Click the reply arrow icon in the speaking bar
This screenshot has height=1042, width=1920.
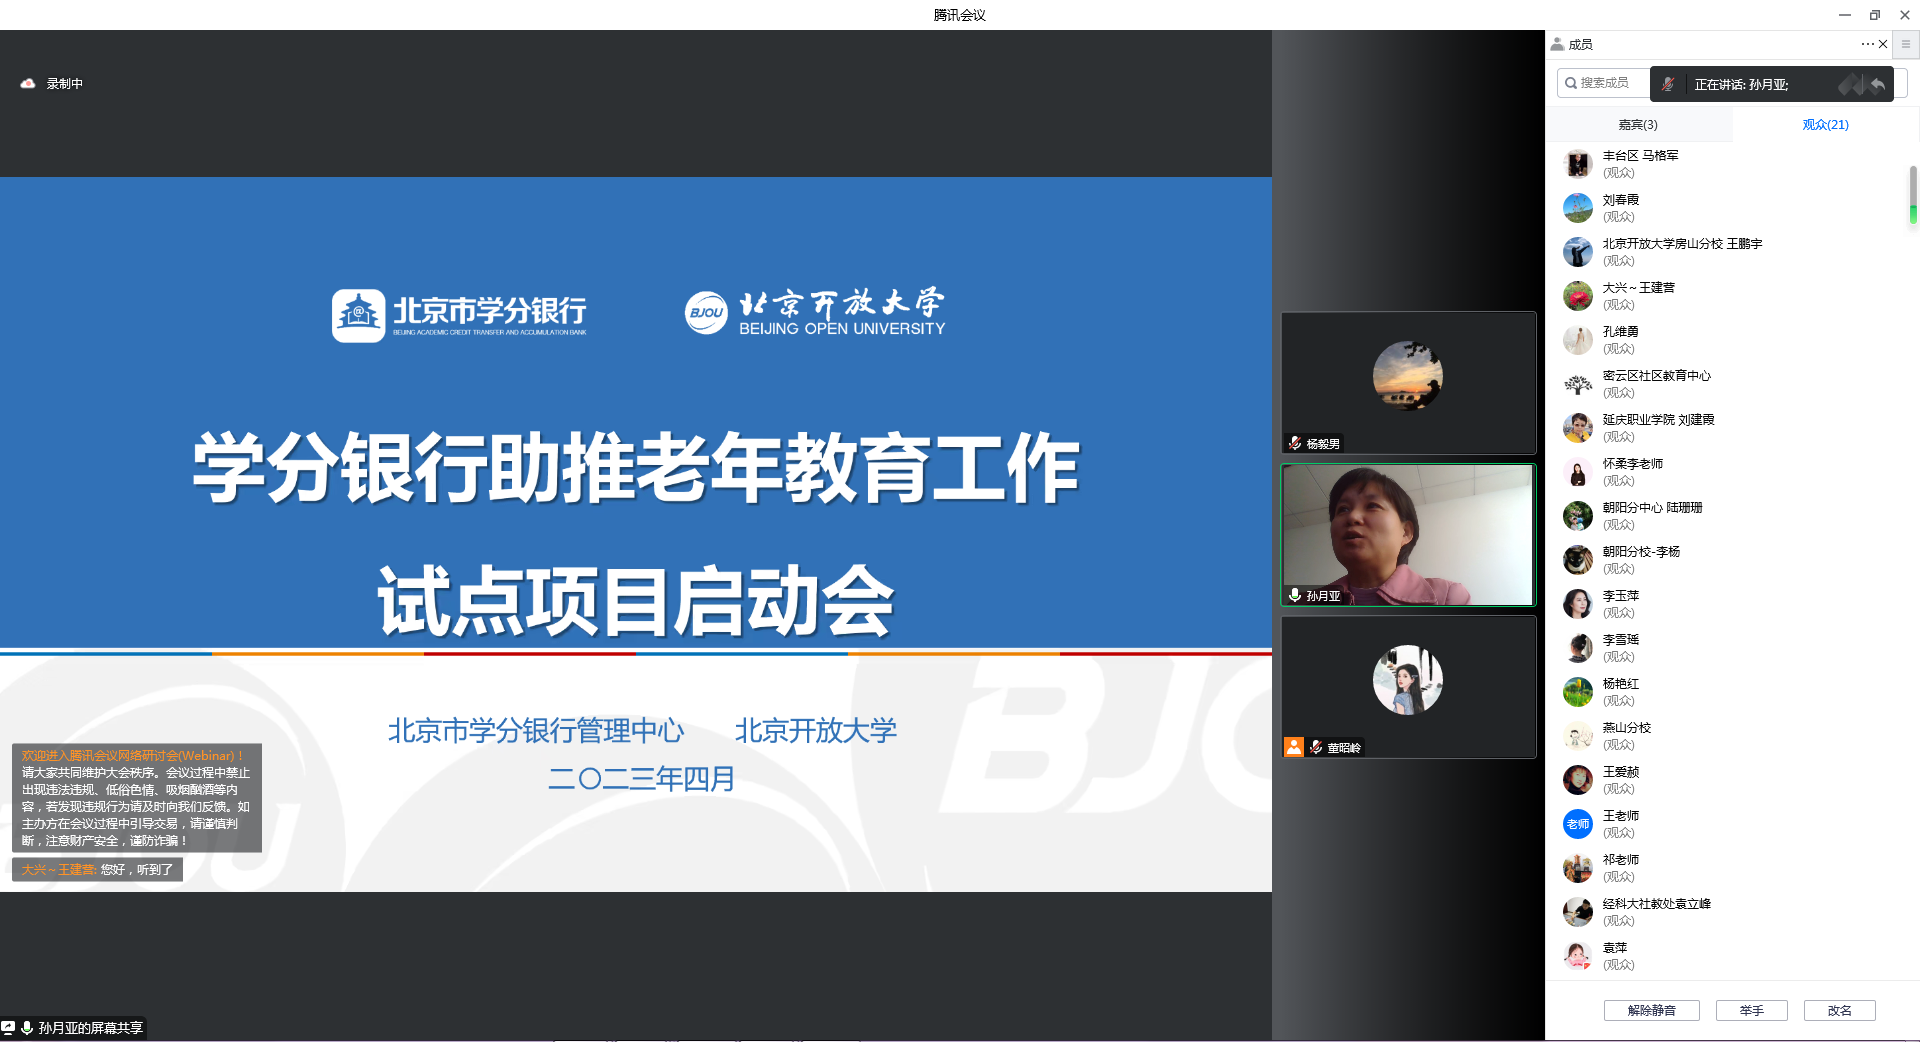(1878, 84)
